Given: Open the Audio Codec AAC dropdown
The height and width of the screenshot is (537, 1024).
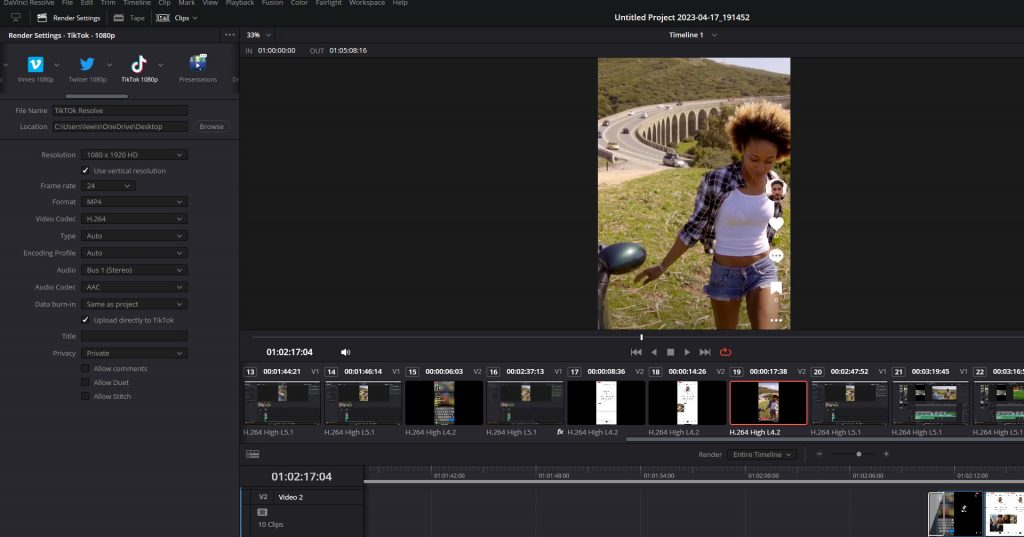Looking at the screenshot, I should point(134,287).
